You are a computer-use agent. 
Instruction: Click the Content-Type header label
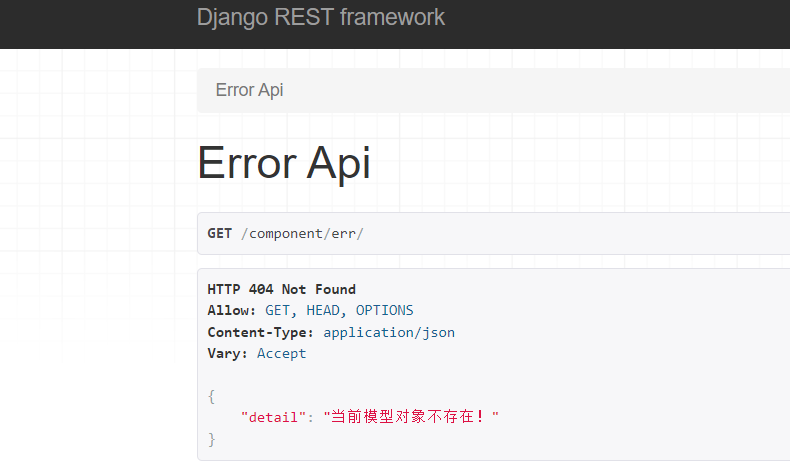coord(260,332)
